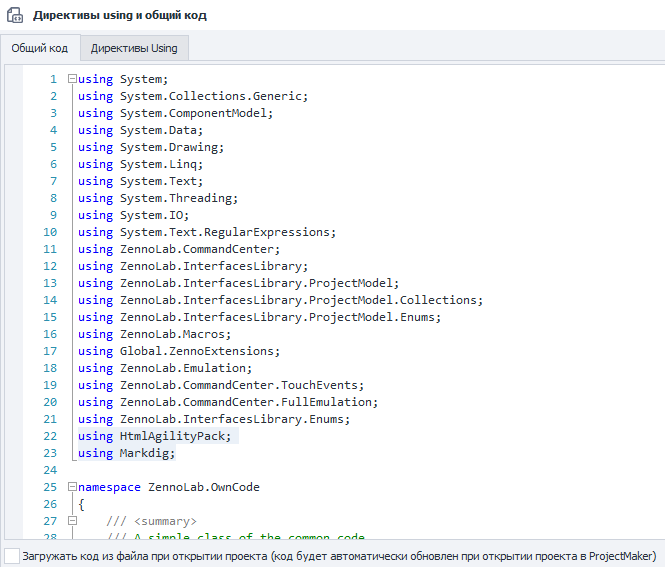Open the Директивы Using tab

(x=134, y=48)
